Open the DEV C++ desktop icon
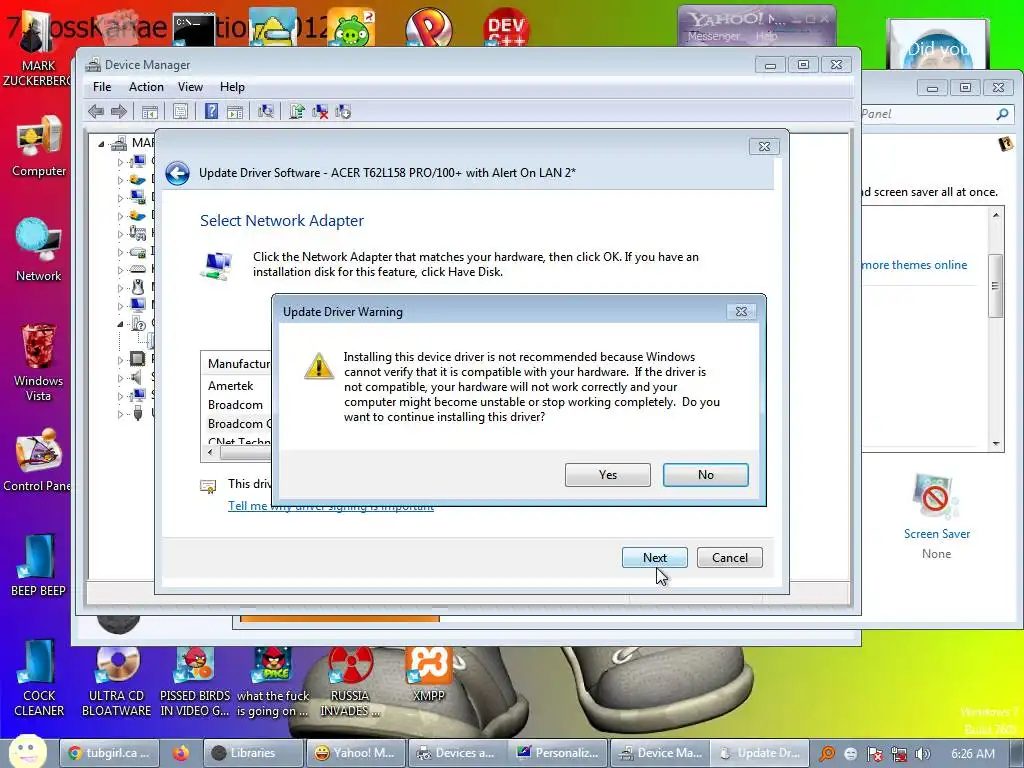The height and width of the screenshot is (768, 1024). (506, 27)
